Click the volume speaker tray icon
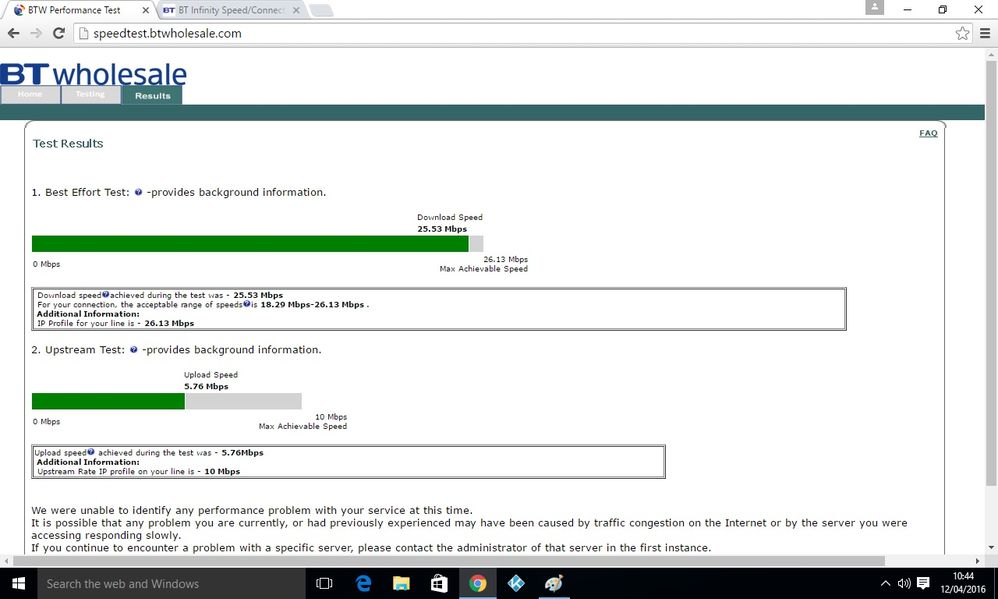The image size is (998, 599). 904,584
